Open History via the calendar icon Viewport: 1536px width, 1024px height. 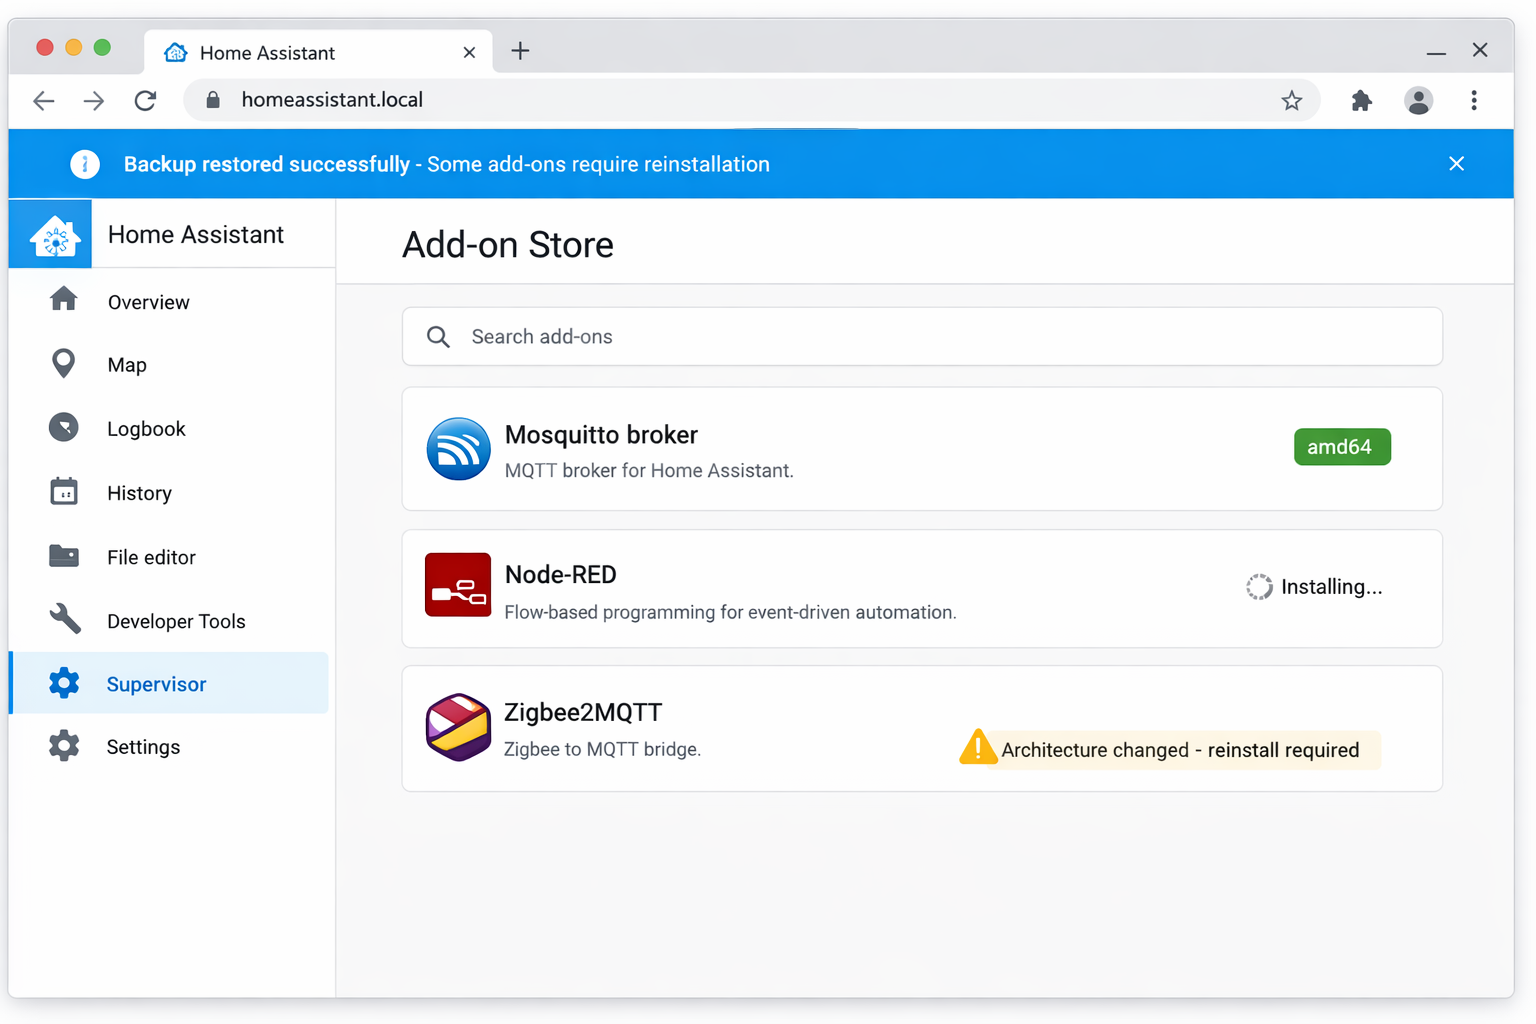(x=64, y=492)
